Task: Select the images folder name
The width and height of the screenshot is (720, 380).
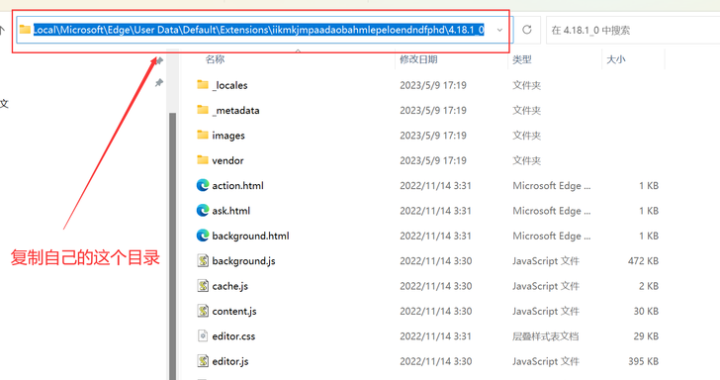Action: tap(228, 136)
